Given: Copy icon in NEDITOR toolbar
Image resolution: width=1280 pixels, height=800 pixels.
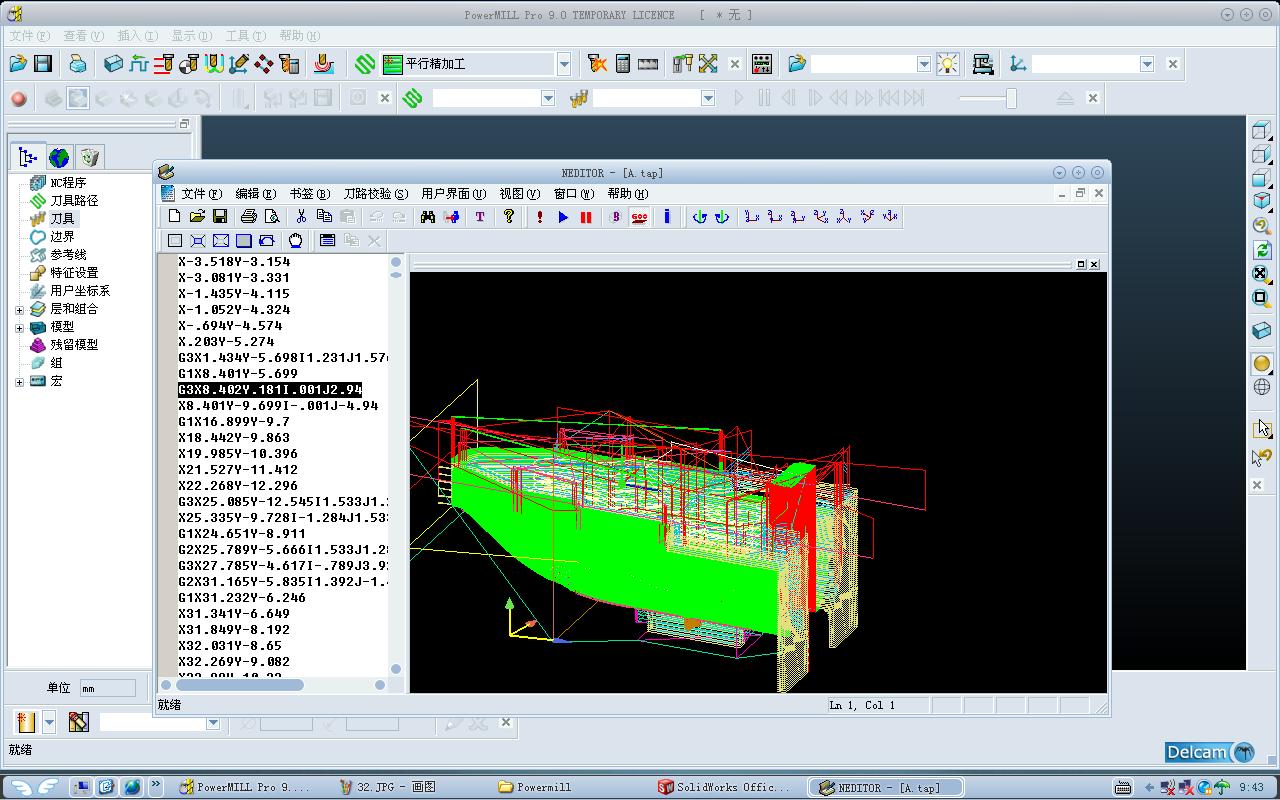Looking at the screenshot, I should 324,216.
